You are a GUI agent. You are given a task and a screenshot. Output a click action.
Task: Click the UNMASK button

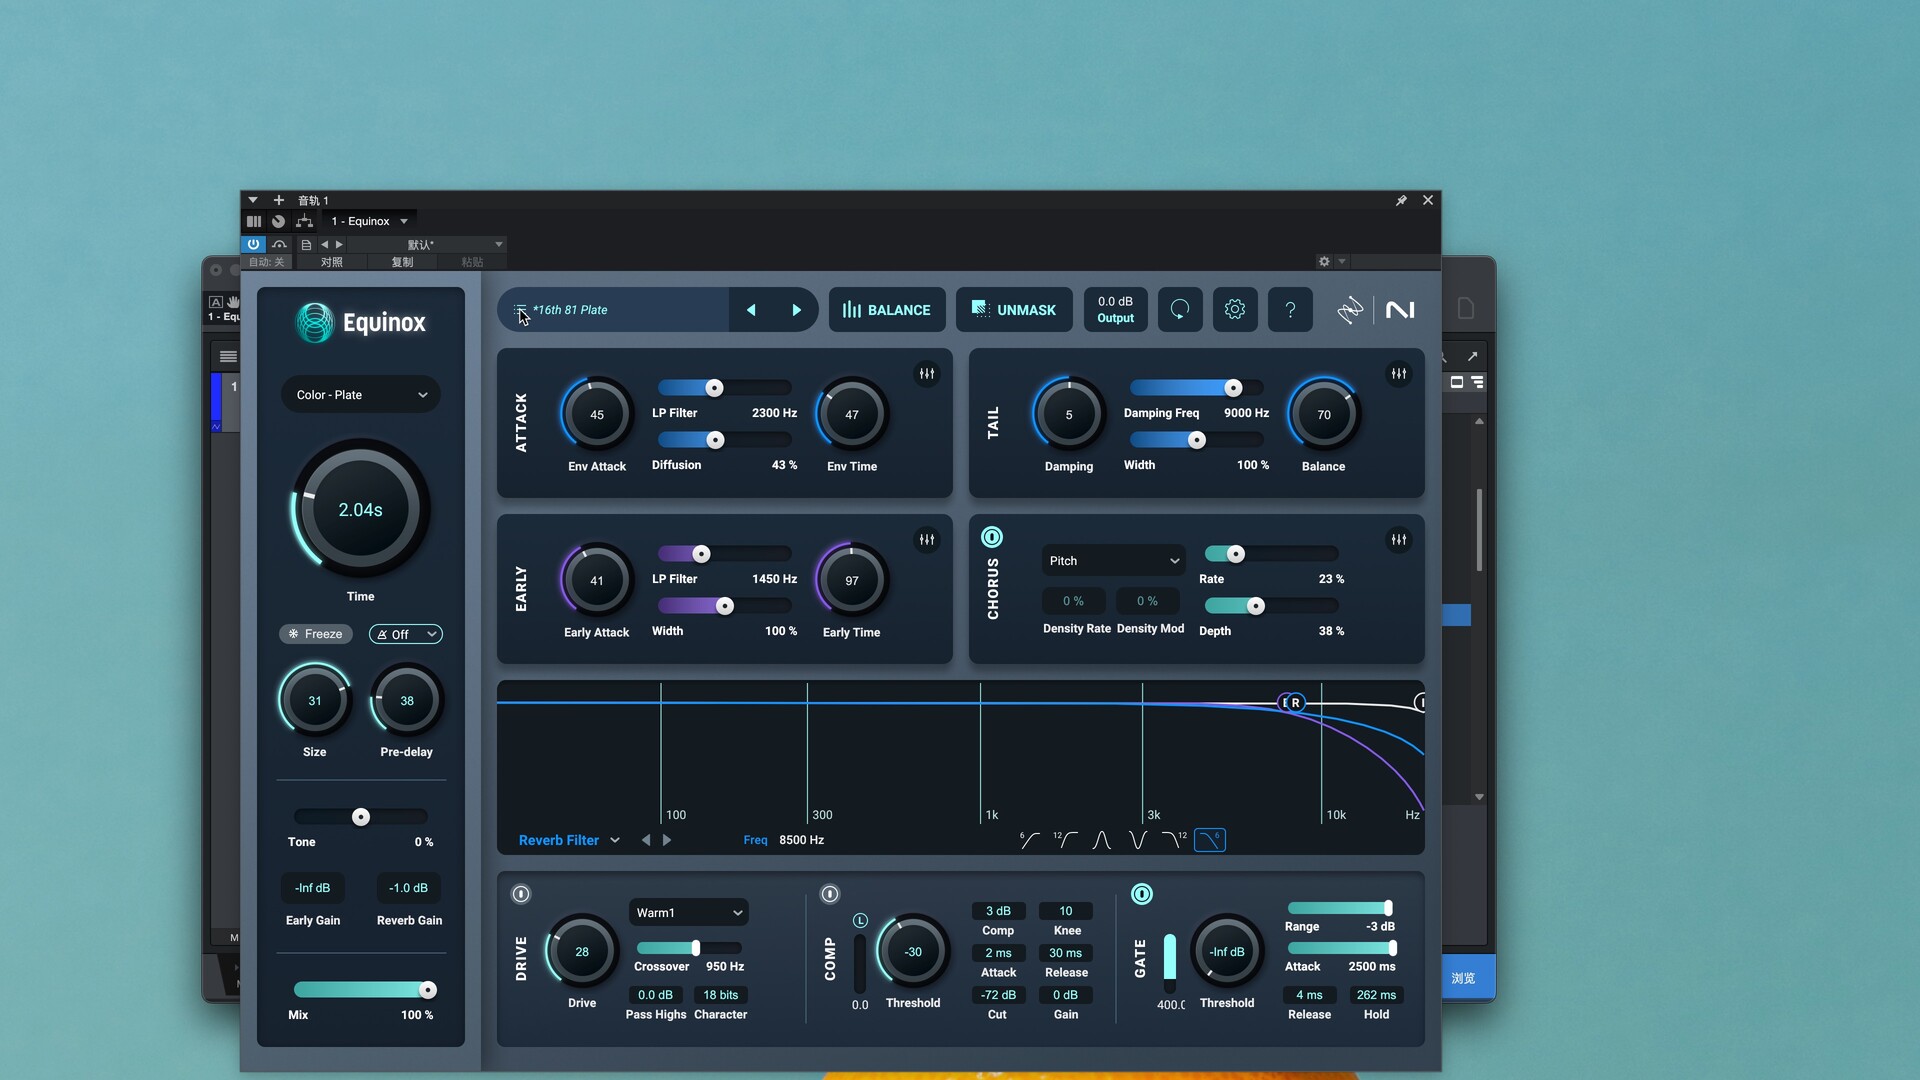[1014, 310]
